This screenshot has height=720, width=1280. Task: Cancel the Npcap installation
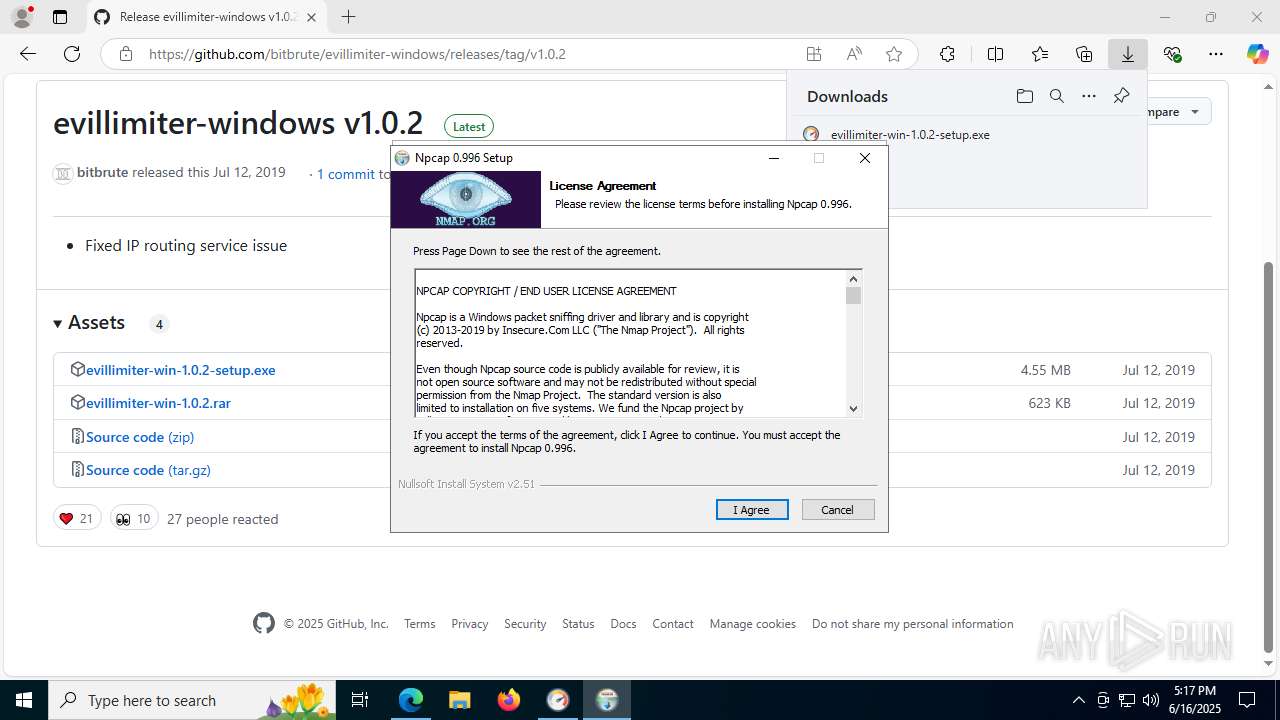(838, 510)
